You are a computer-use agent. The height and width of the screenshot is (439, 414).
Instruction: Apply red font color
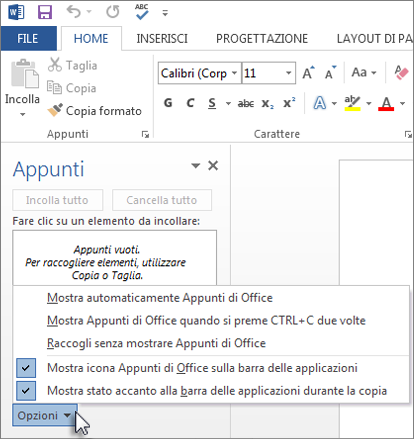pos(386,103)
